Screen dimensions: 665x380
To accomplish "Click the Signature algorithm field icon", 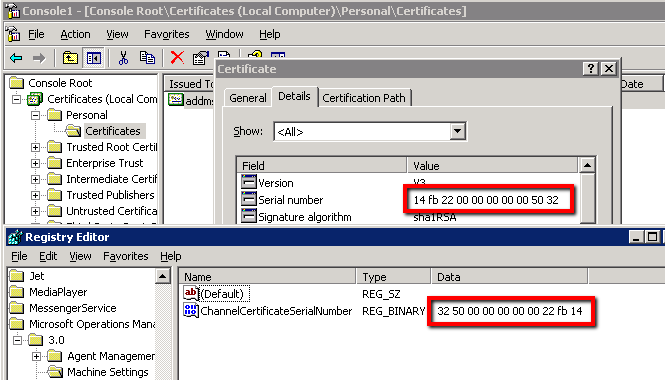I will pyautogui.click(x=249, y=215).
